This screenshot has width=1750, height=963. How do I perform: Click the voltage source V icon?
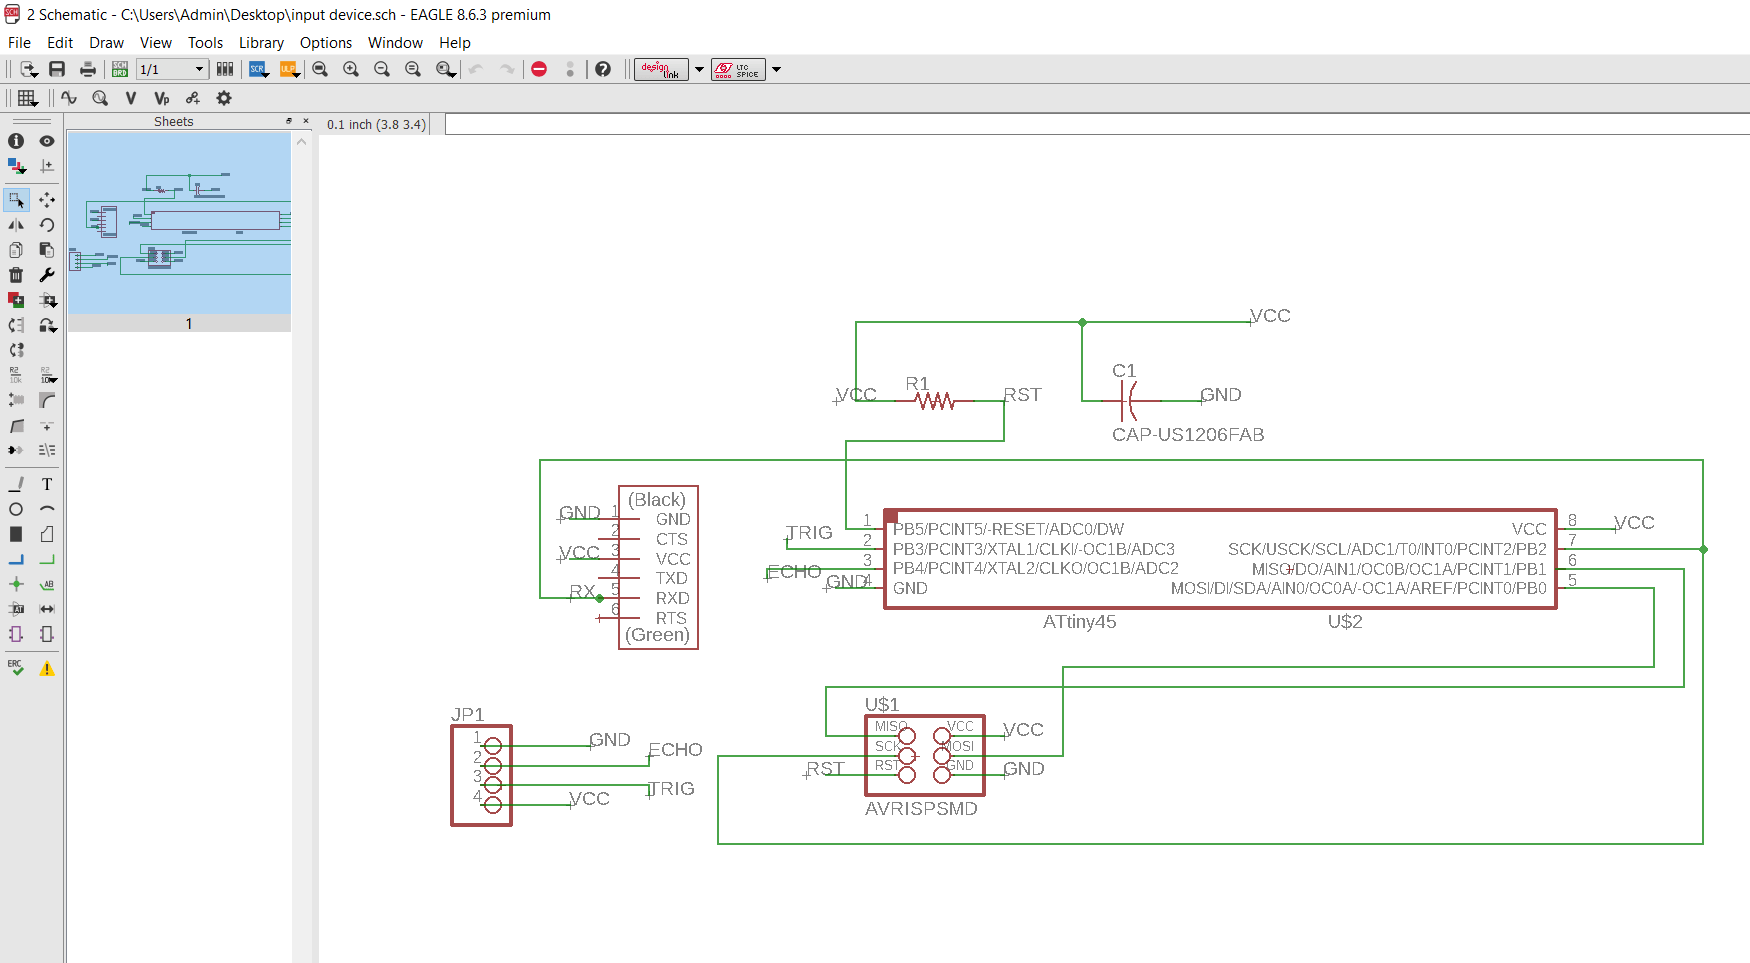(x=131, y=98)
